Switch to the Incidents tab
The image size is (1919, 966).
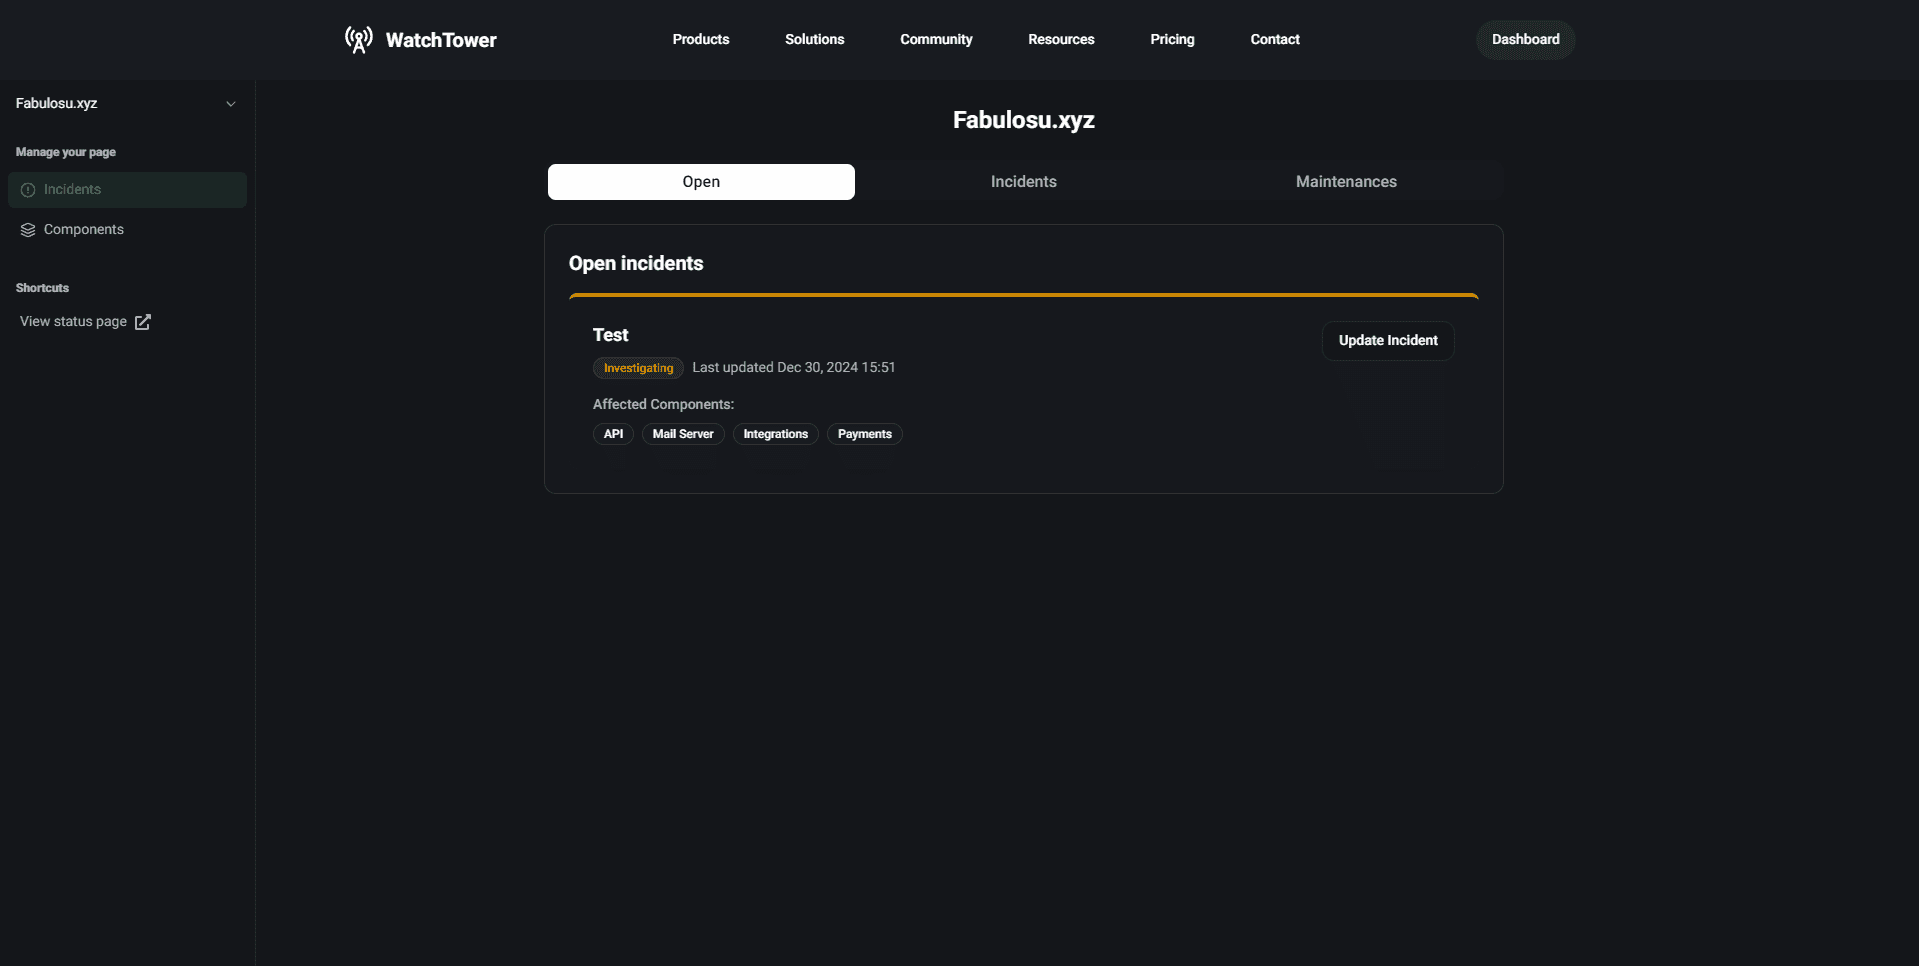1023,181
